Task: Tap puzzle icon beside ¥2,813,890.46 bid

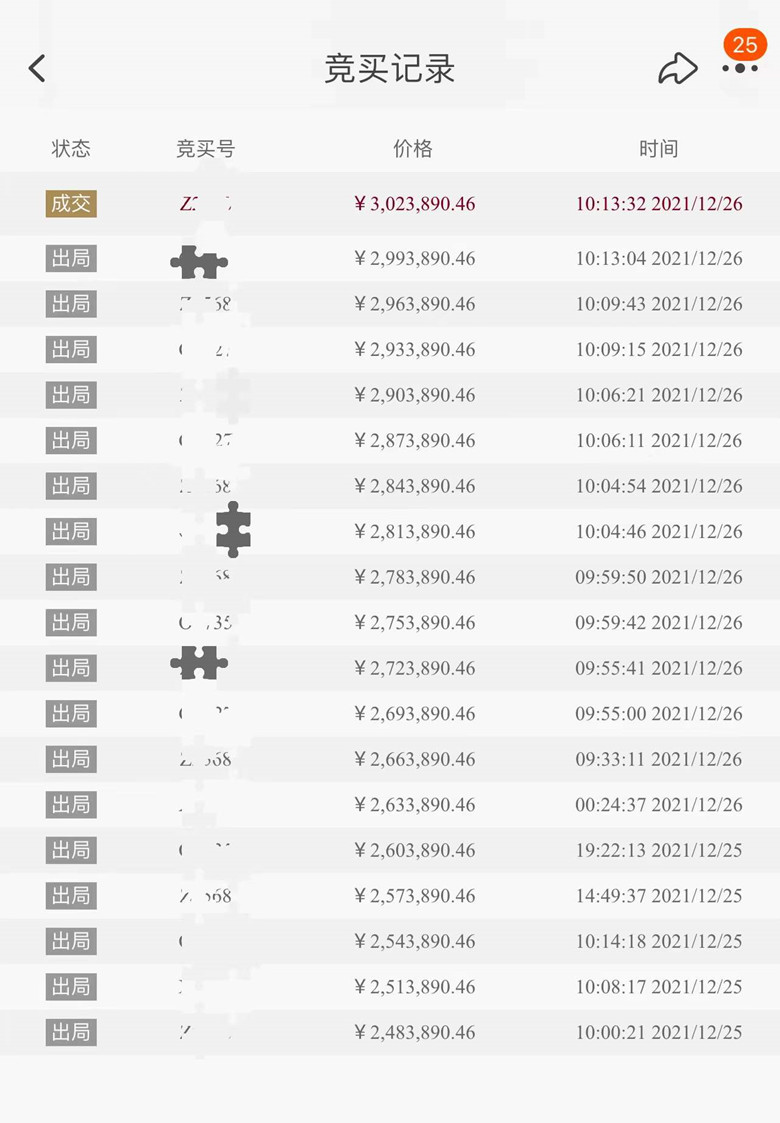Action: point(233,529)
